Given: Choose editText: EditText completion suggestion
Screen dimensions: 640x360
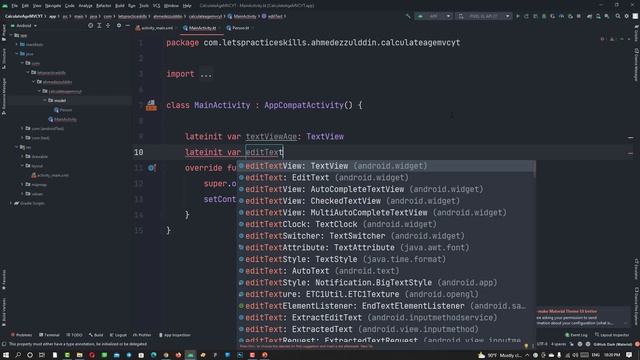Looking at the screenshot, I should (386, 178).
